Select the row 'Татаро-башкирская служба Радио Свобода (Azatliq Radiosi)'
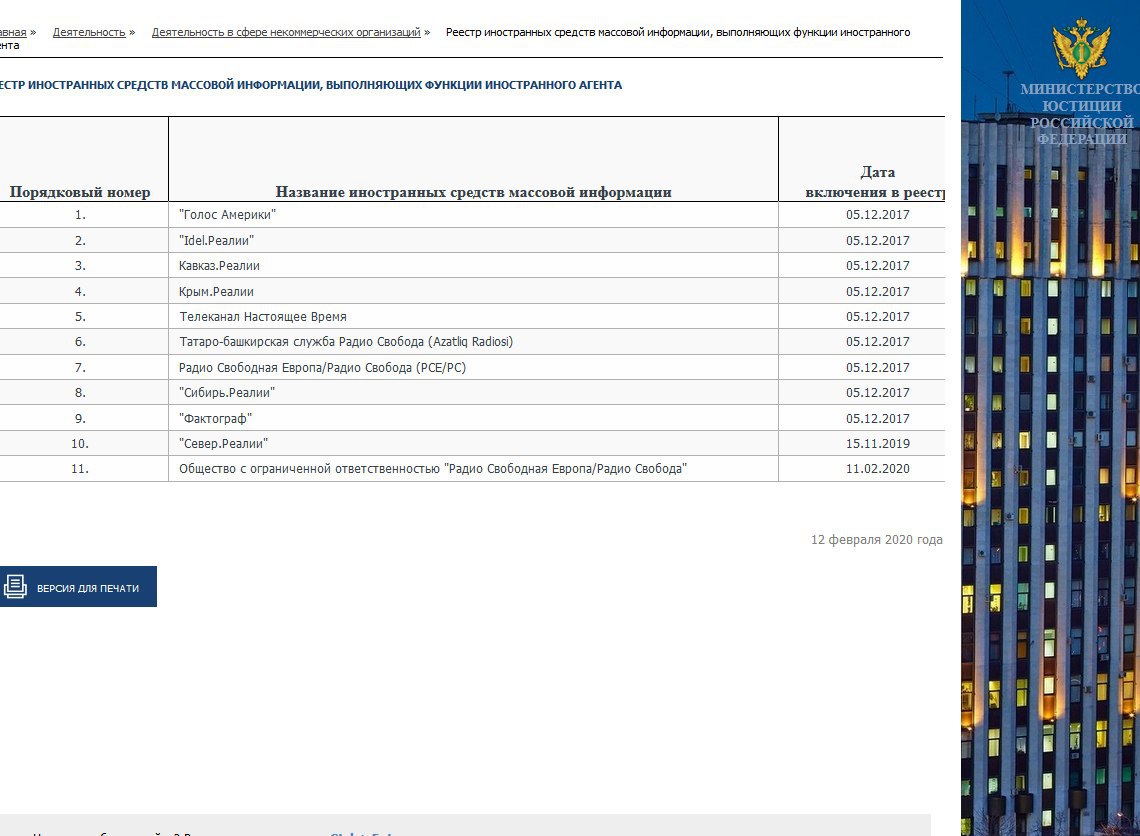The width and height of the screenshot is (1140, 836). pyautogui.click(x=473, y=342)
